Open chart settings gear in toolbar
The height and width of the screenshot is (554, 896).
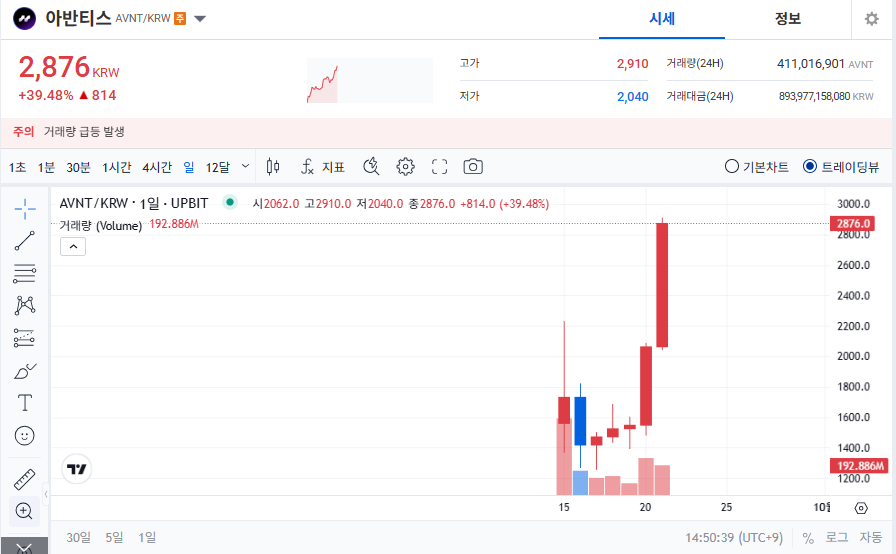point(405,167)
